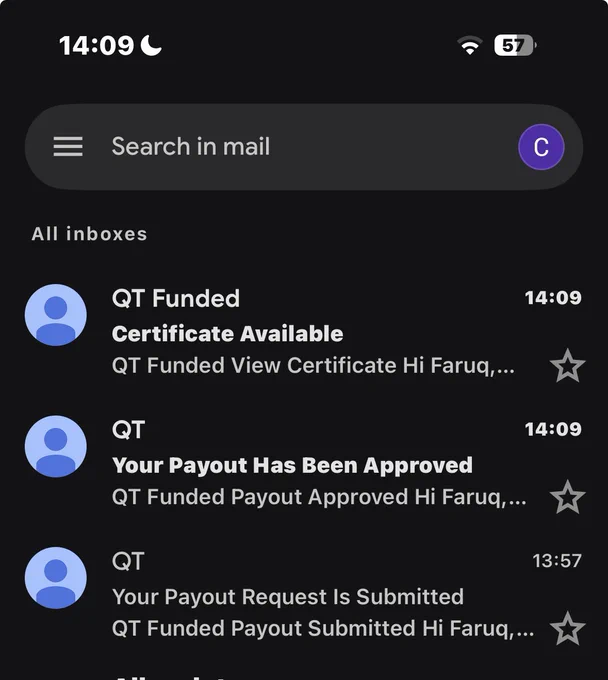Screen dimensions: 608x680
Task: Tap the battery indicator showing 57
Action: coord(515,45)
